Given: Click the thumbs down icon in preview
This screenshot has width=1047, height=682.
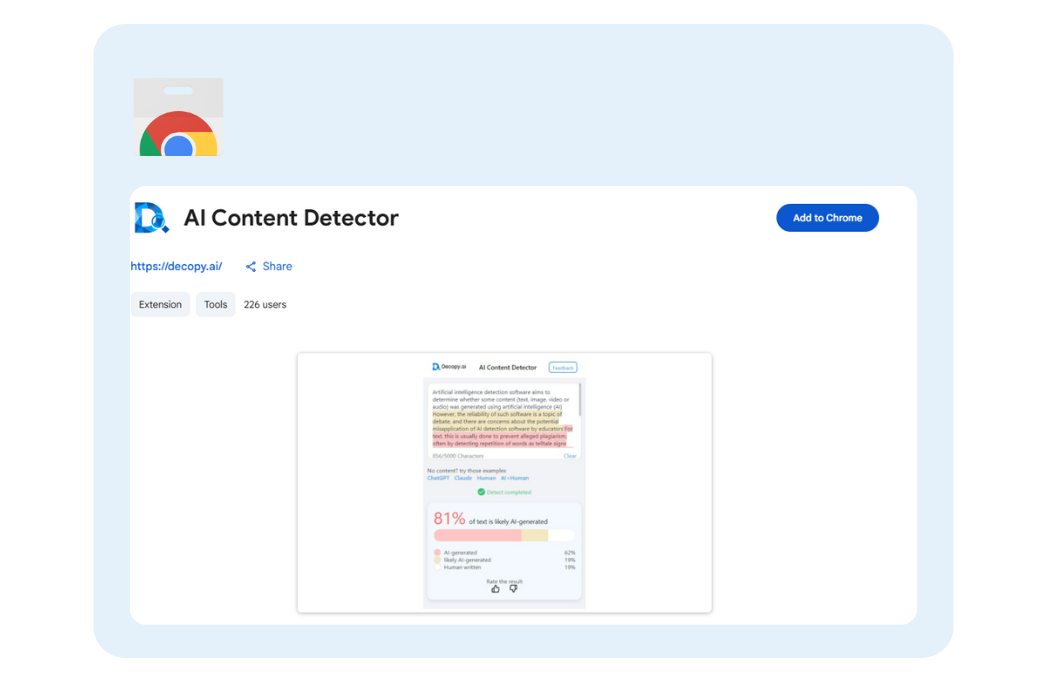Looking at the screenshot, I should [x=513, y=589].
